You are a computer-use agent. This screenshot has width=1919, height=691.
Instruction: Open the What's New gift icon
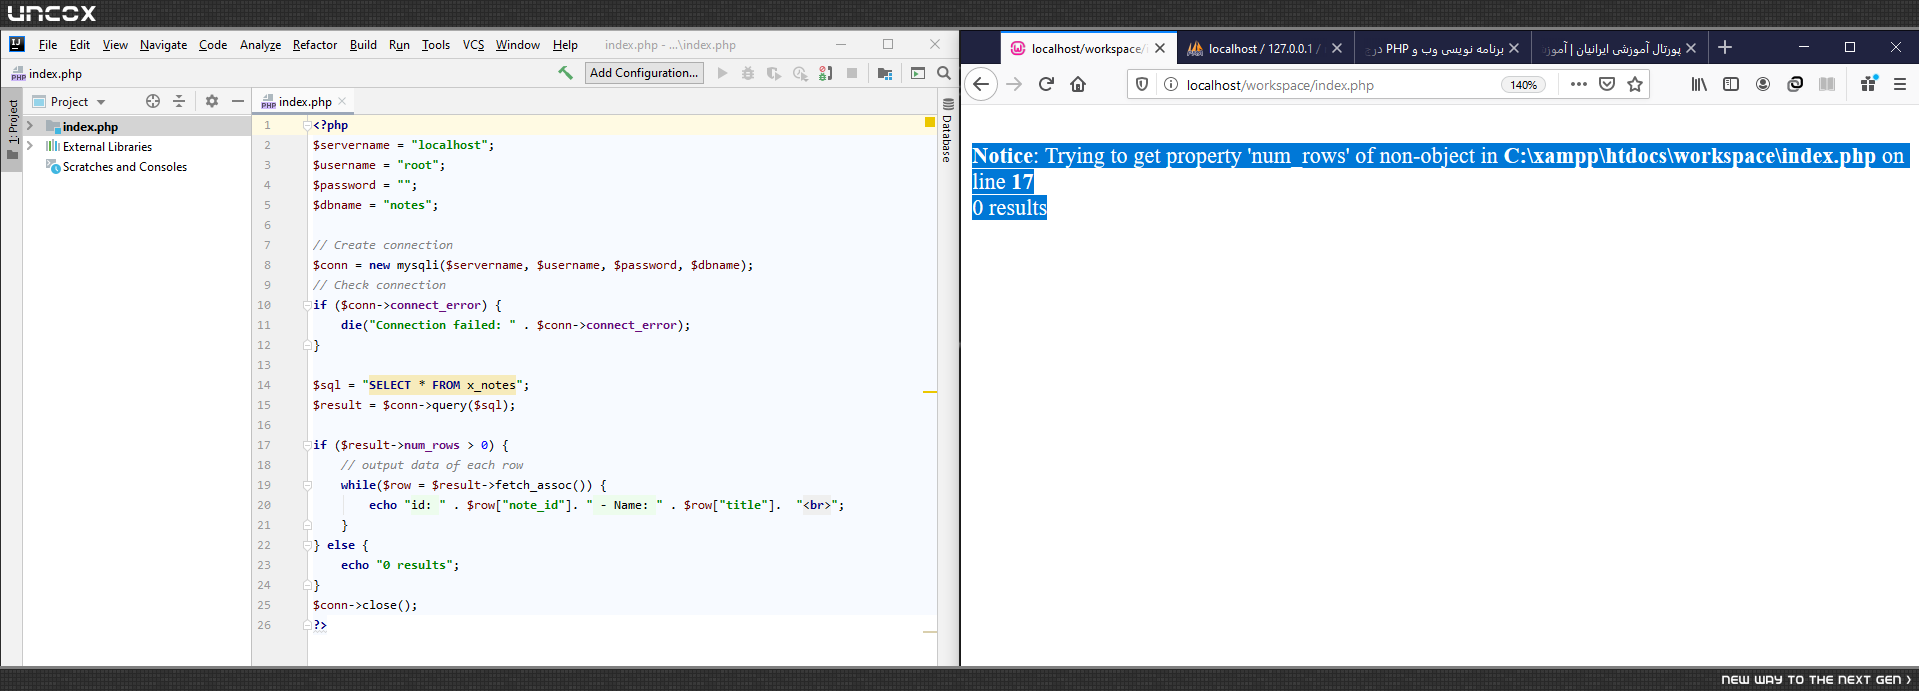pyautogui.click(x=1868, y=84)
